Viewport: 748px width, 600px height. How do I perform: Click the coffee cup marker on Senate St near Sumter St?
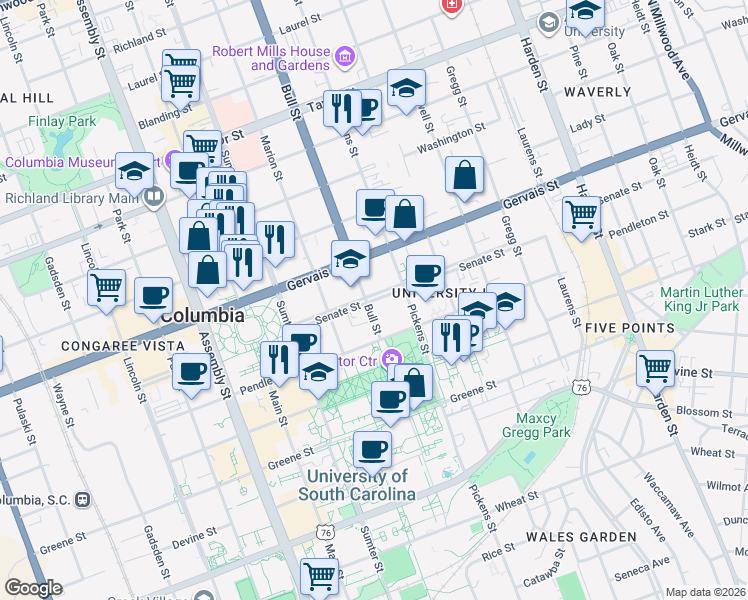coord(305,336)
